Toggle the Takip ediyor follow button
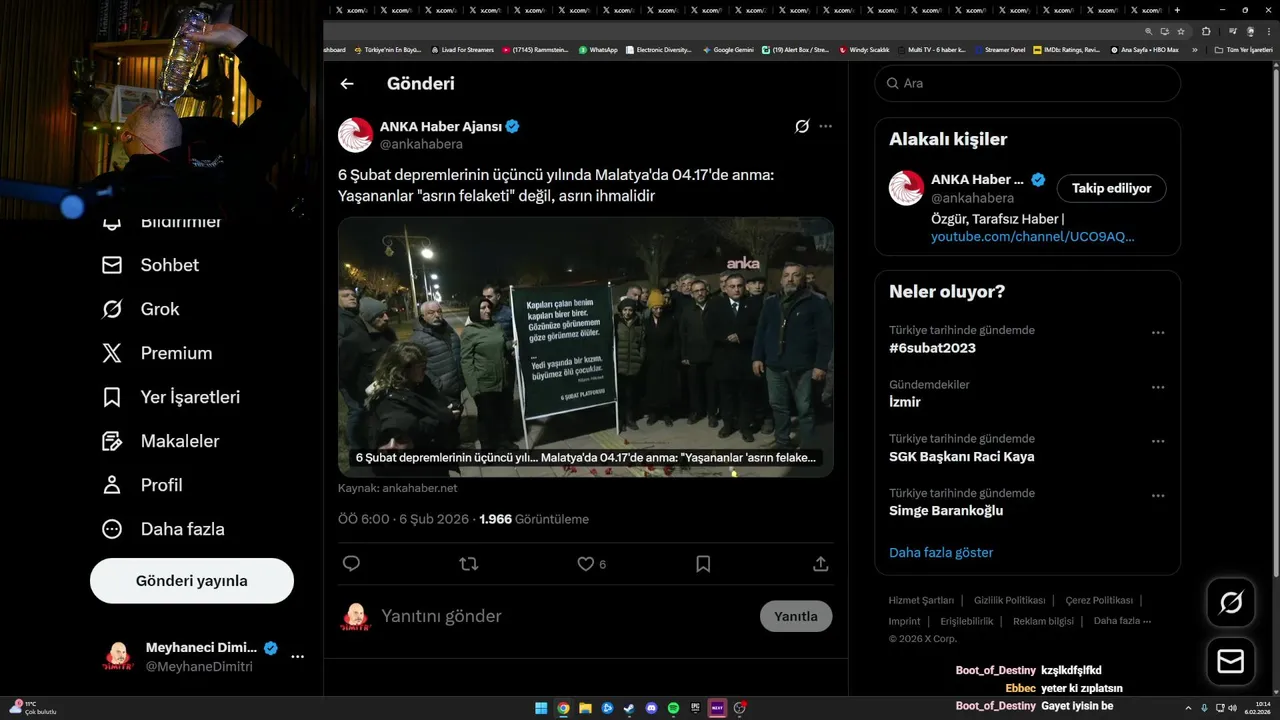 (1112, 188)
